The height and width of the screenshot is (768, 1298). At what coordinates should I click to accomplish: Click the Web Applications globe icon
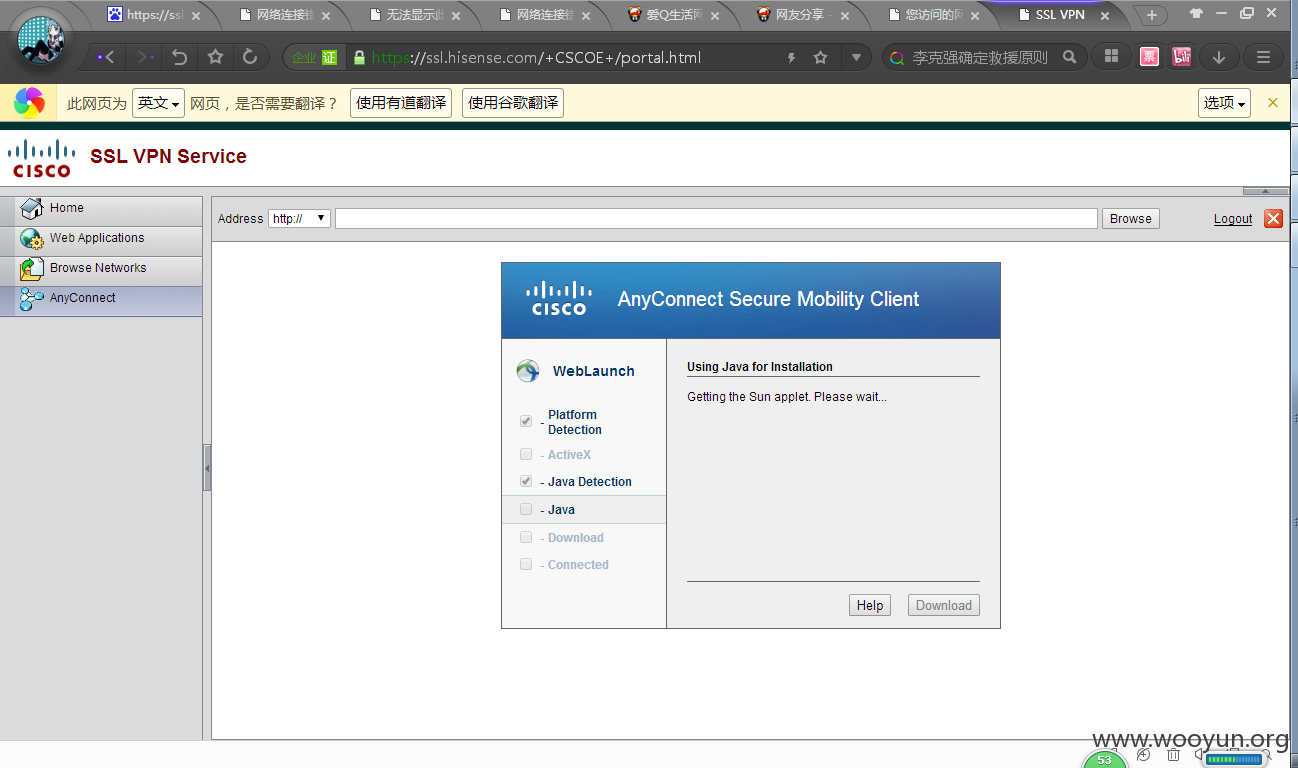[x=32, y=239]
